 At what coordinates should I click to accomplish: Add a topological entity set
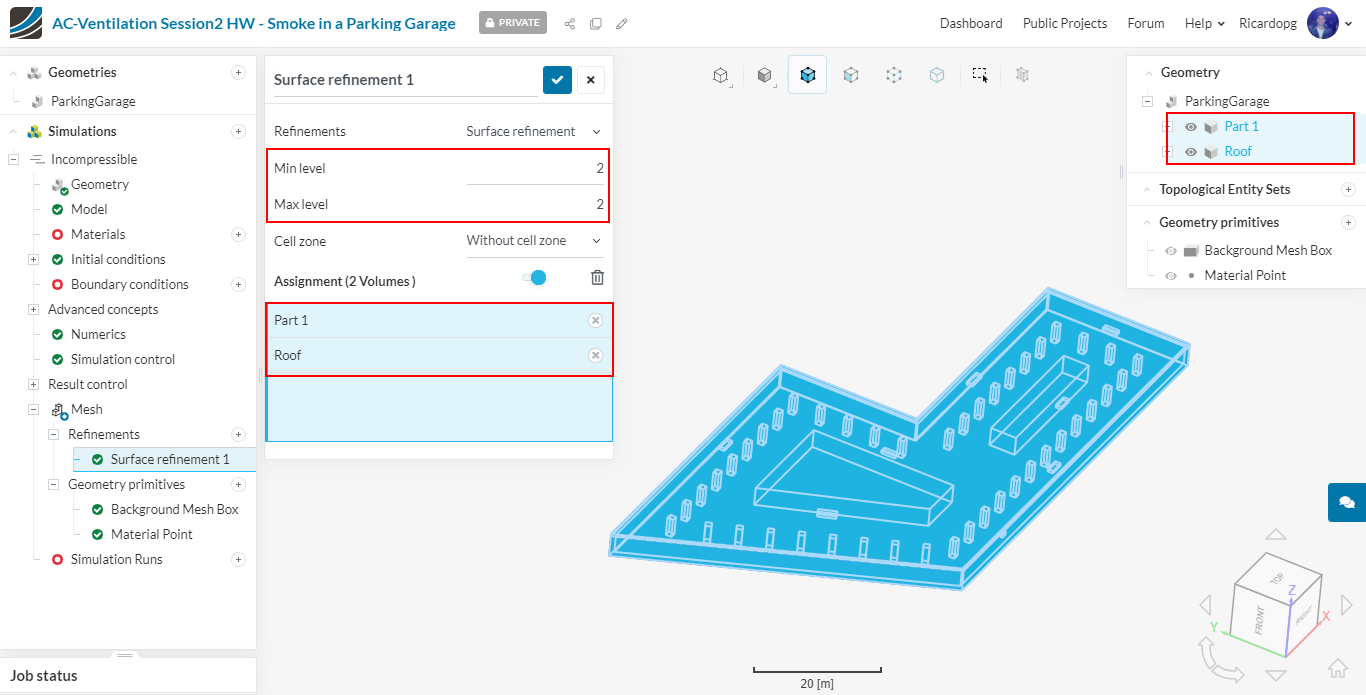(1348, 189)
